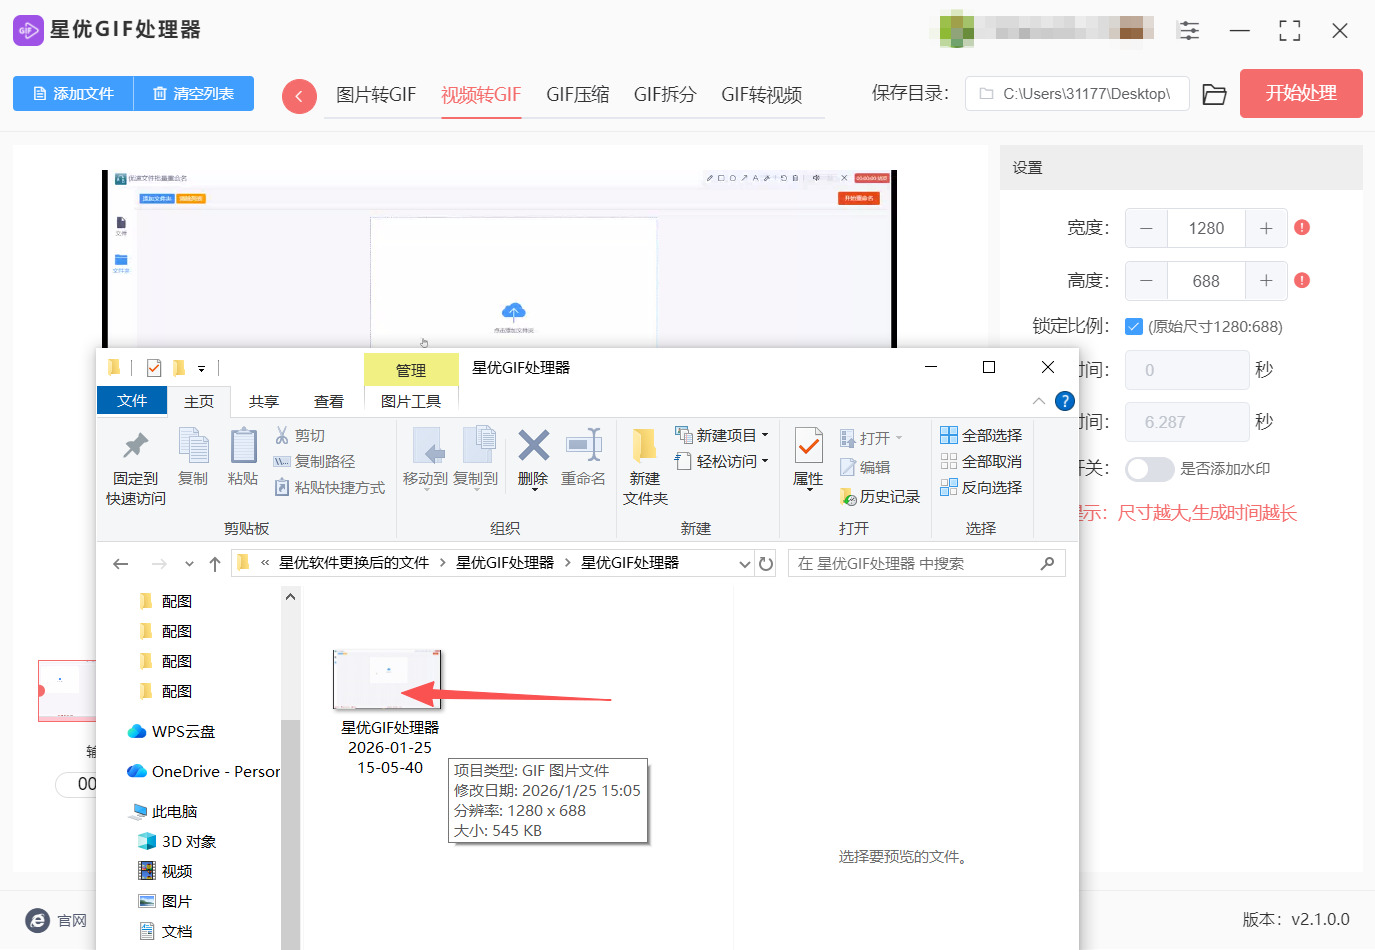
Task: Open the 查看 tab in Explorer
Action: (x=329, y=402)
